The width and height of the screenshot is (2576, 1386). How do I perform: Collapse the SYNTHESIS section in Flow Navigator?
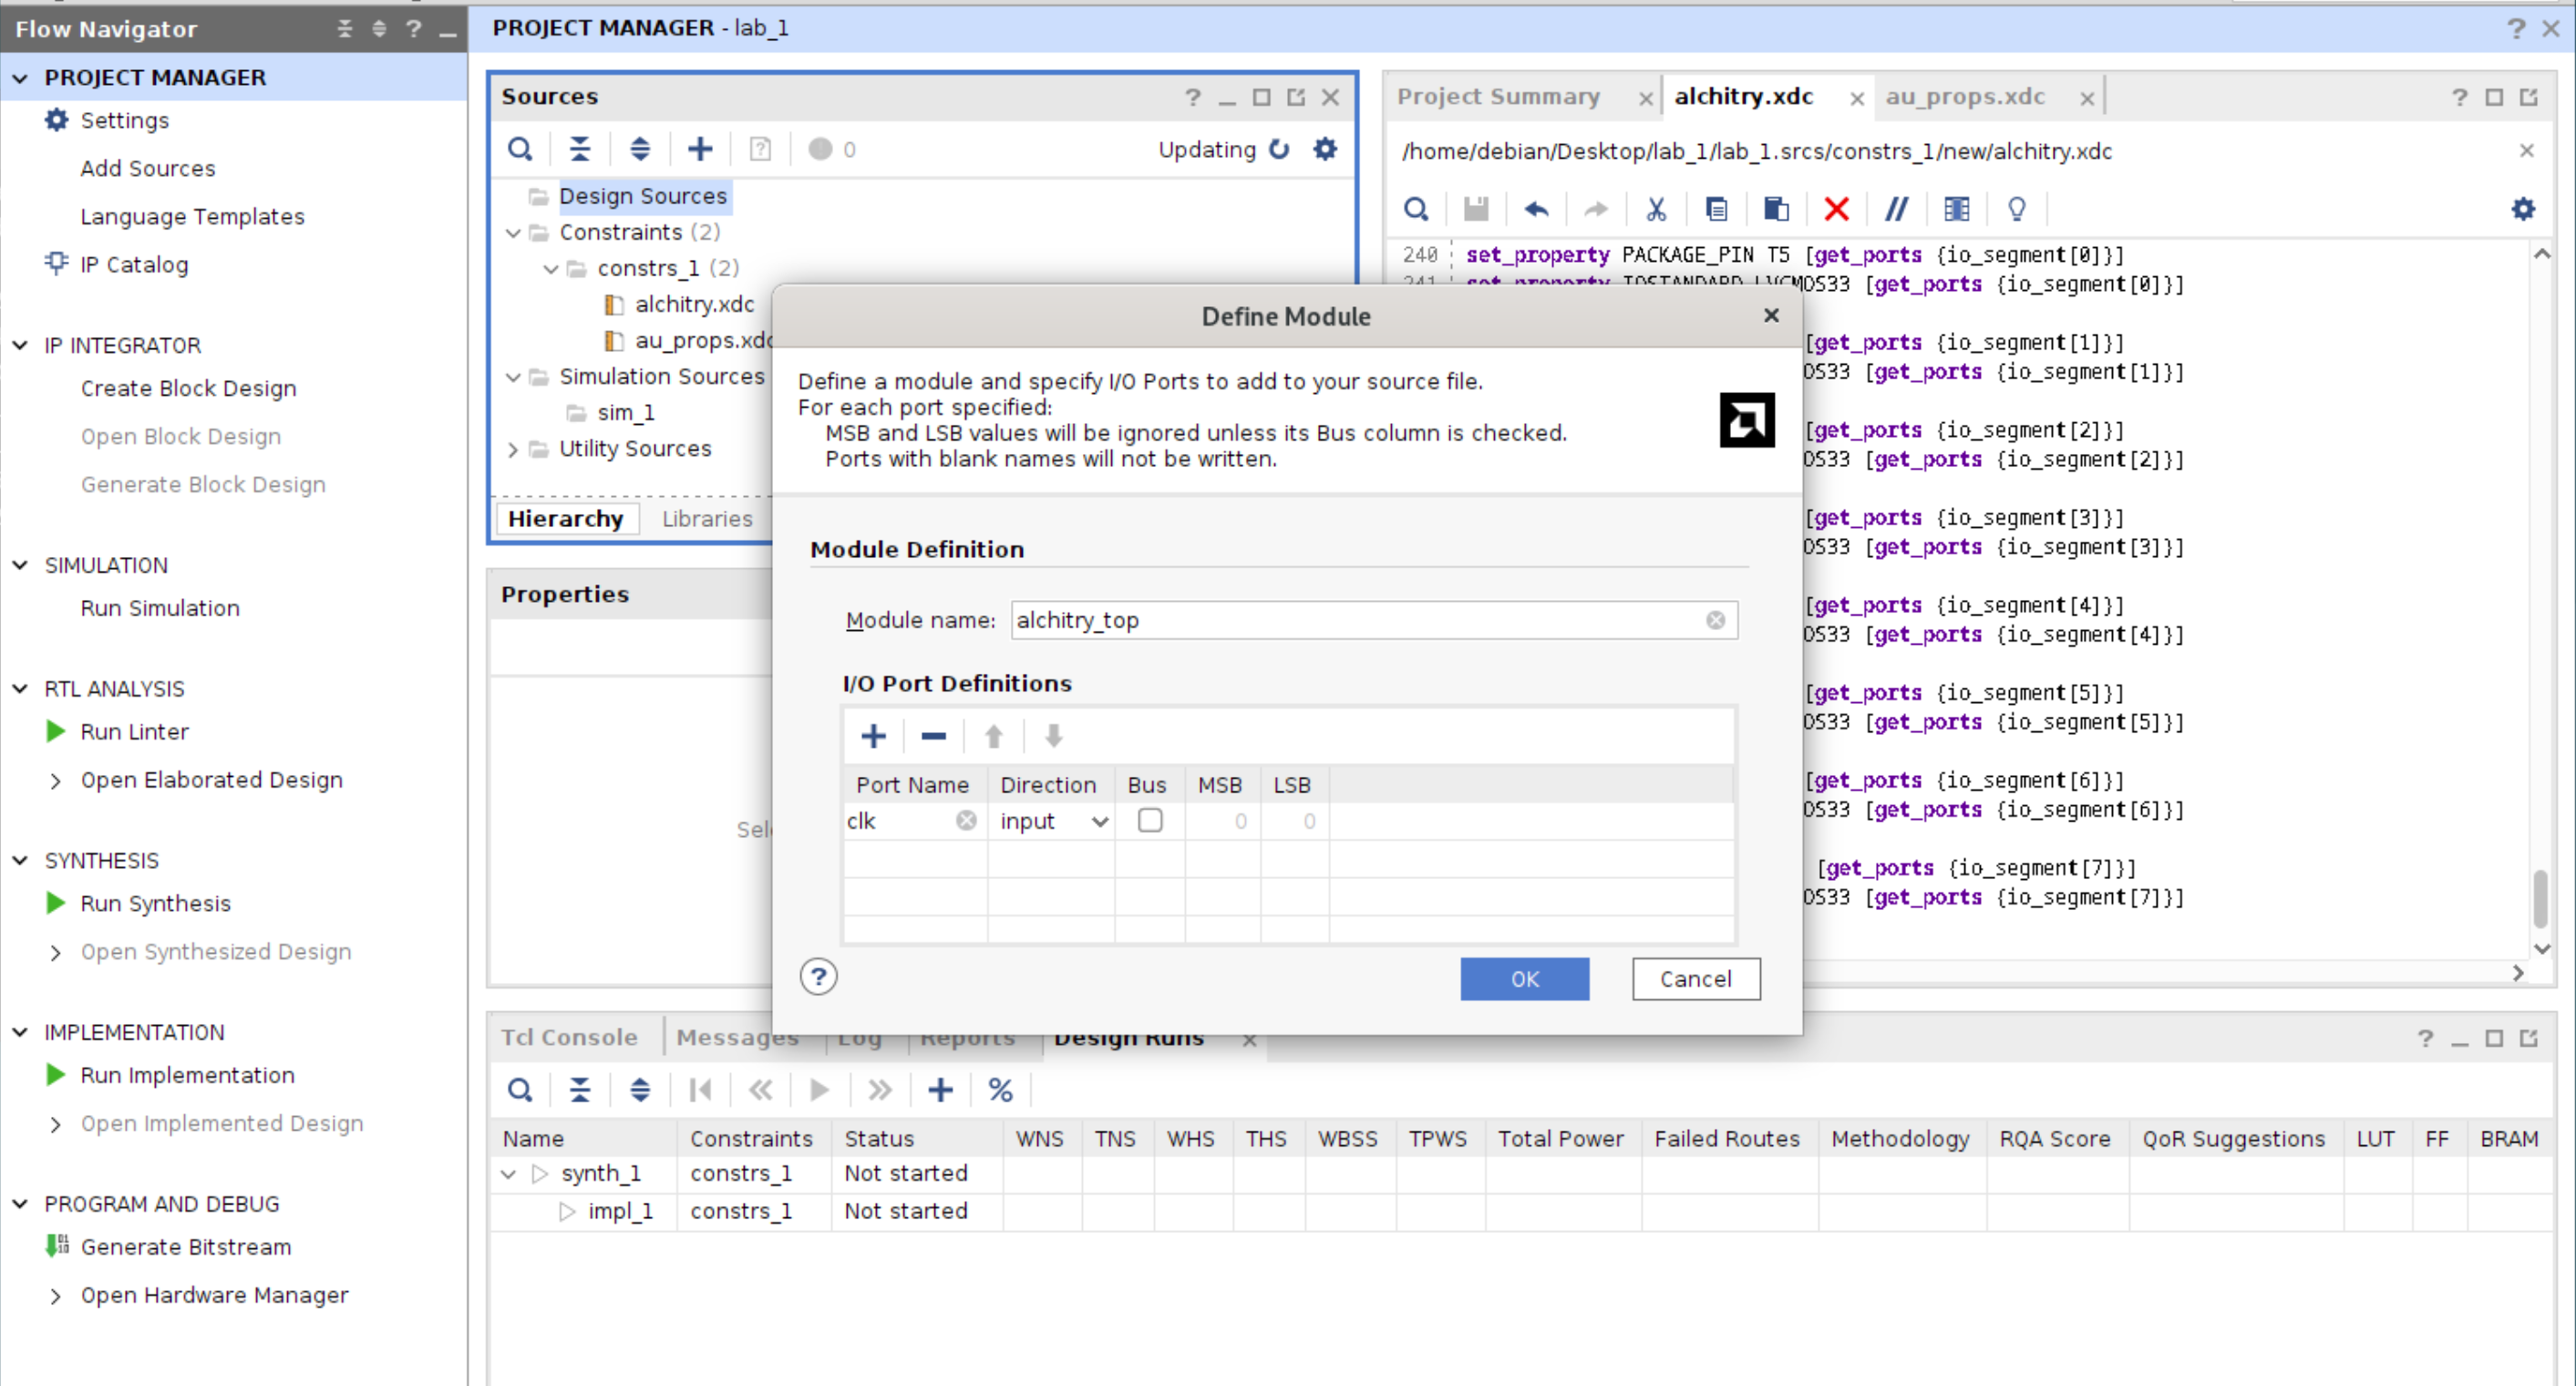[x=20, y=861]
